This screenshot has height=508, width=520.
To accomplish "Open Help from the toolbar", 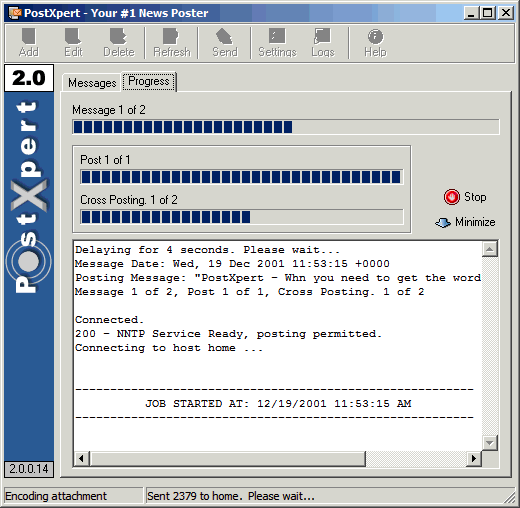I will pyautogui.click(x=375, y=43).
